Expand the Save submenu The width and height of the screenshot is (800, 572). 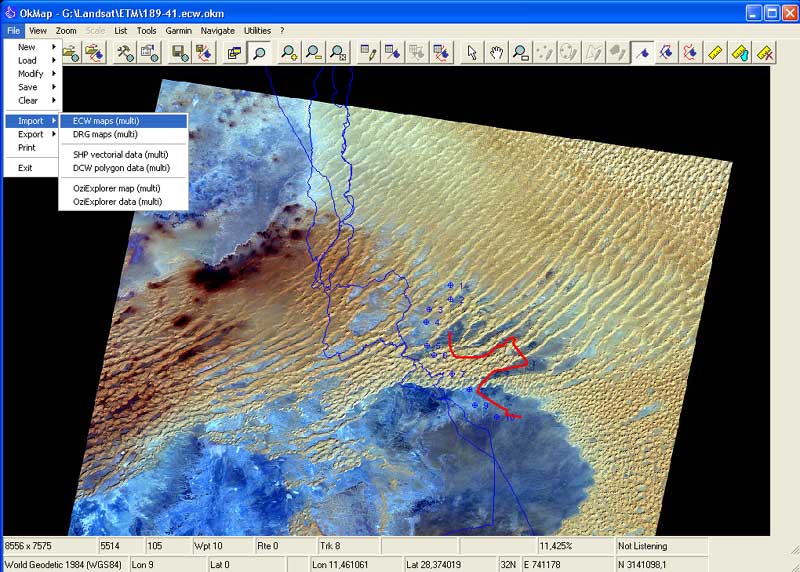coord(33,87)
